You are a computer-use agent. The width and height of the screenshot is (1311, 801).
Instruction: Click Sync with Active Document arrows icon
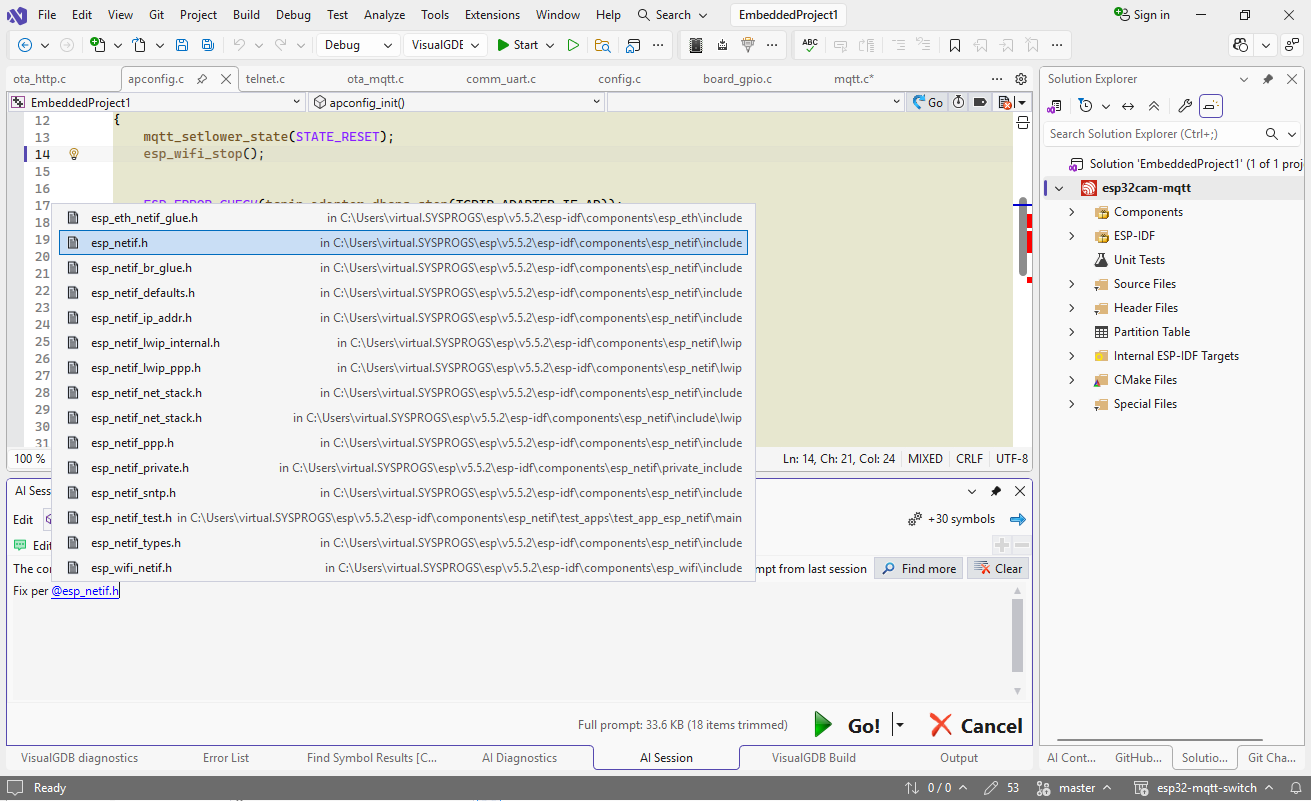[x=1128, y=106]
